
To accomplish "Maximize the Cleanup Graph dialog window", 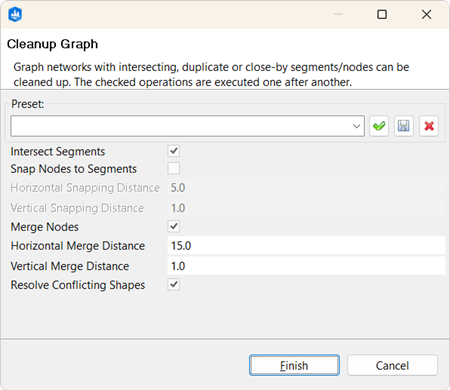I will [382, 14].
